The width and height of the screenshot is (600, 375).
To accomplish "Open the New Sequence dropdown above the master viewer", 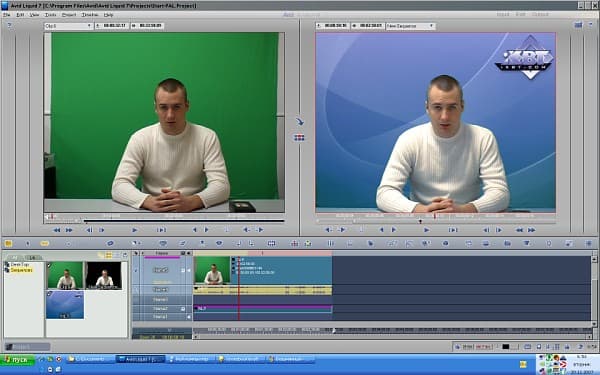I will point(410,26).
